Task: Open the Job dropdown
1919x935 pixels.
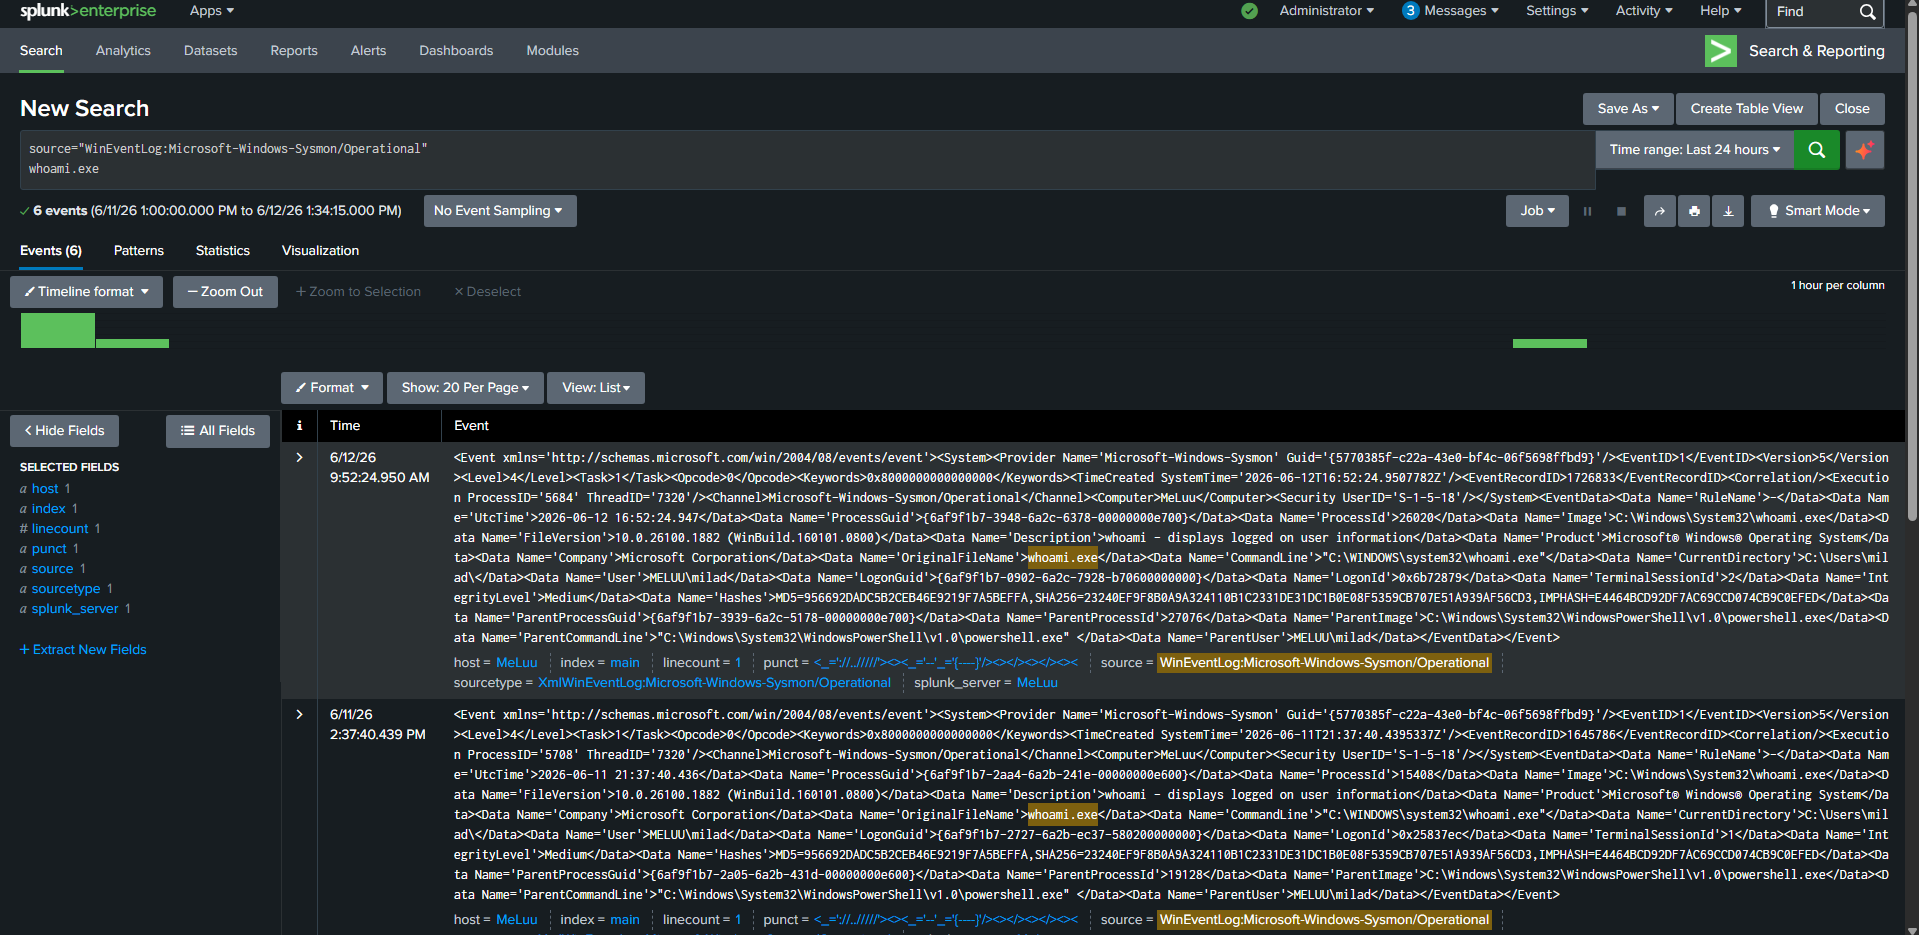Action: click(1537, 211)
